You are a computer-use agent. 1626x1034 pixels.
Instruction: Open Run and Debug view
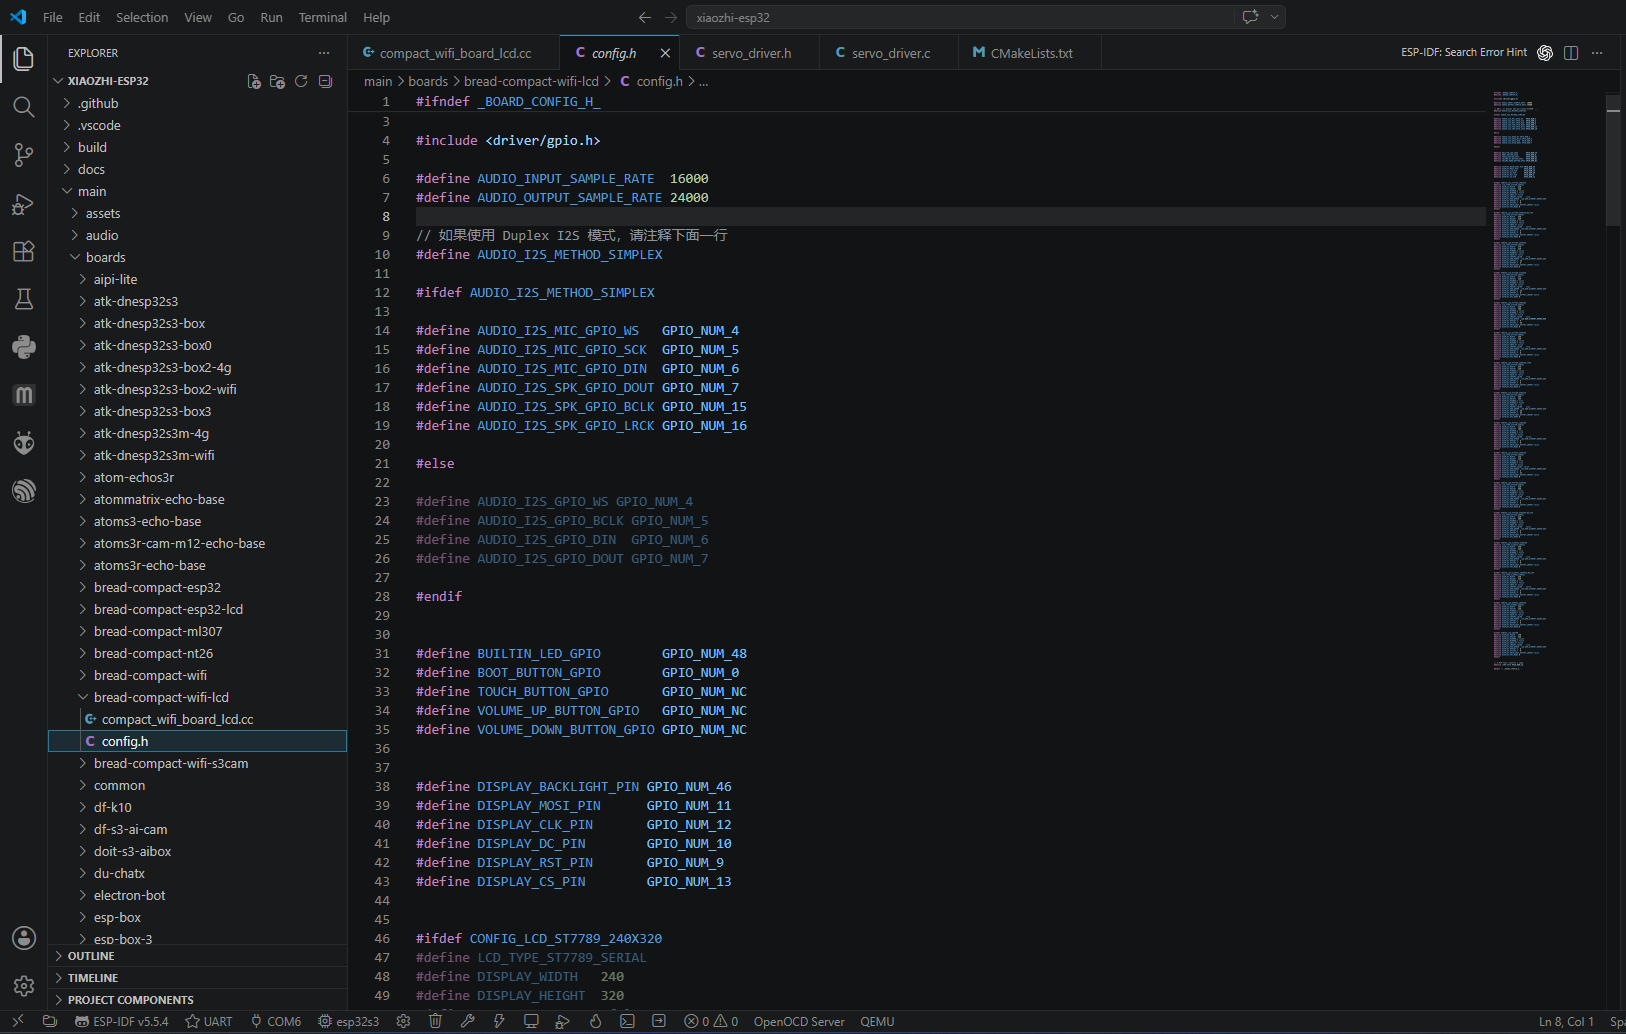[24, 204]
